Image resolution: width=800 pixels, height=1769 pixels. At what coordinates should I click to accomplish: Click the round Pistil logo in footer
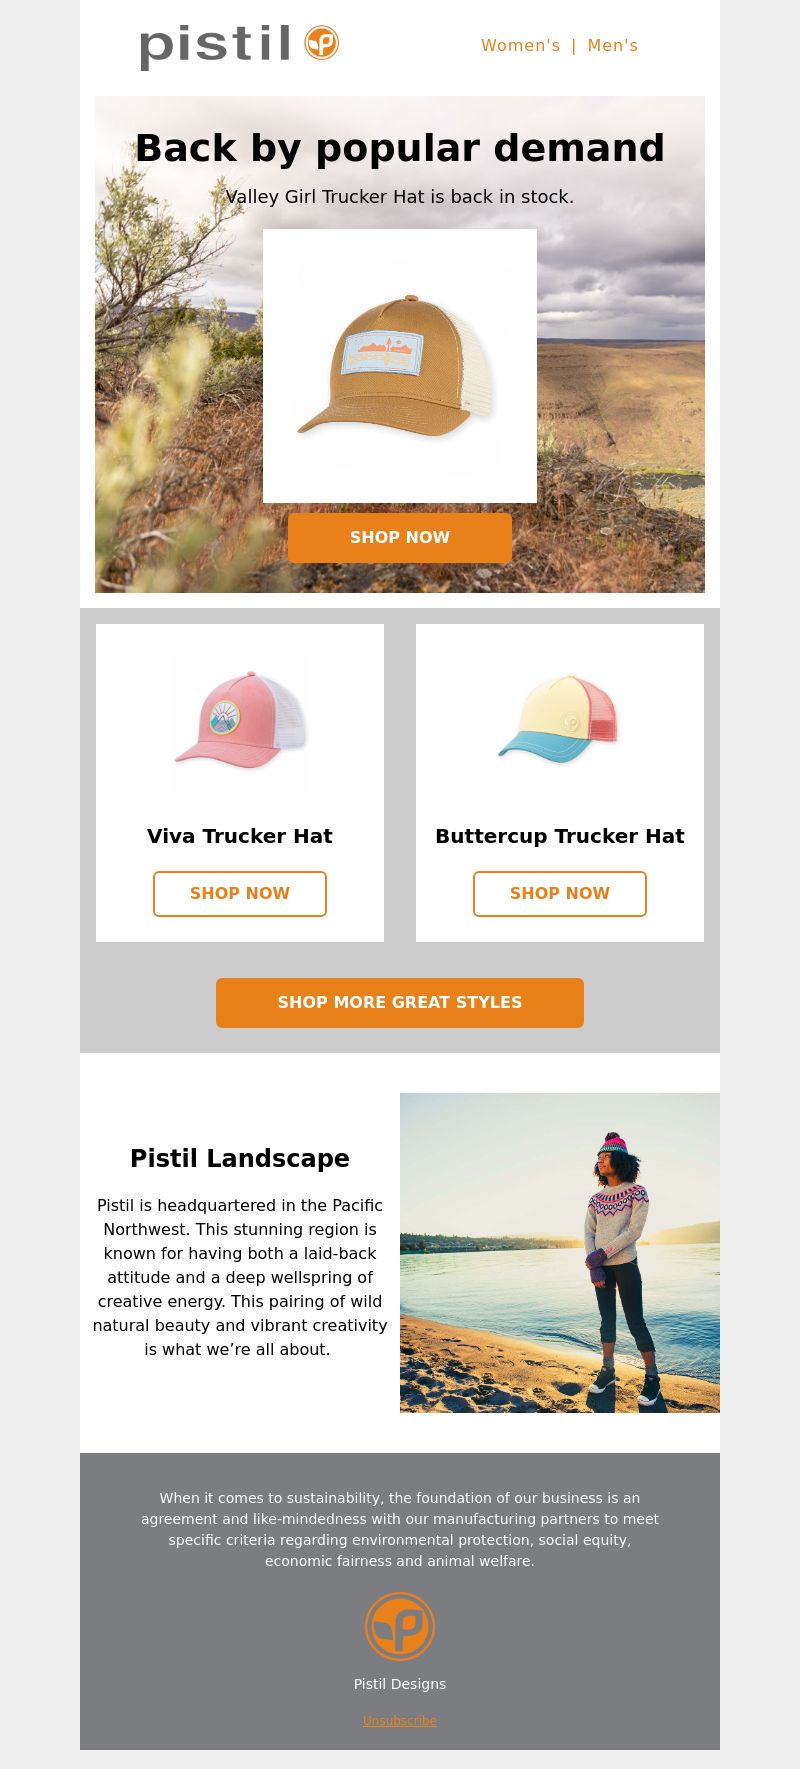point(400,1626)
